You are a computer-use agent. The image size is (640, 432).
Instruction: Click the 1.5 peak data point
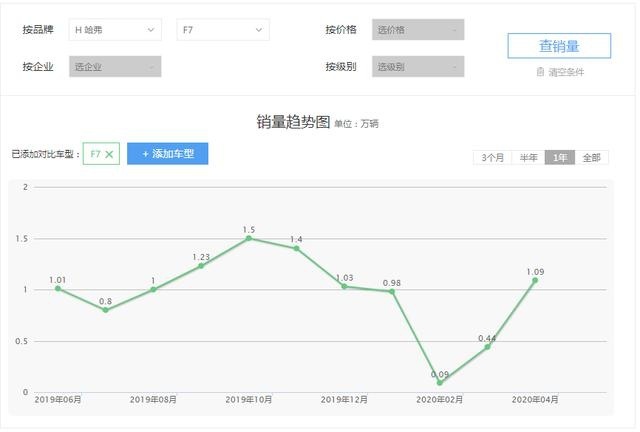pyautogui.click(x=249, y=238)
